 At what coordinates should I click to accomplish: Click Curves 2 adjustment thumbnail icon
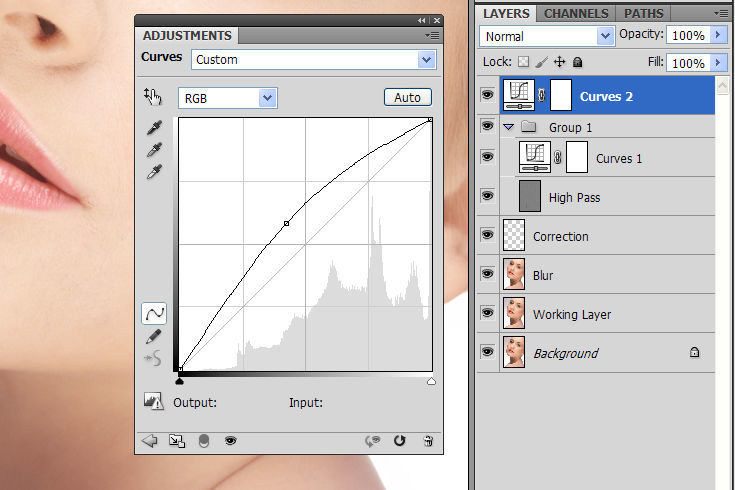[x=519, y=95]
